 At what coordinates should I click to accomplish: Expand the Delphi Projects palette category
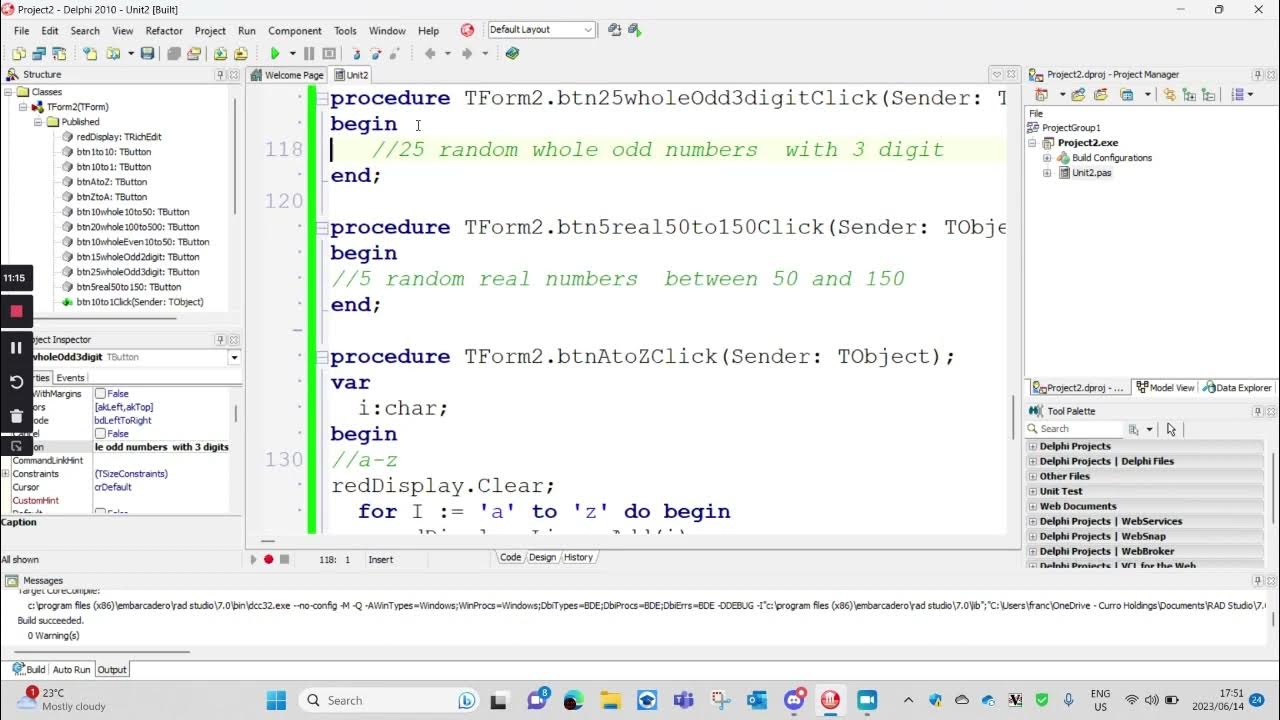[x=1033, y=446]
